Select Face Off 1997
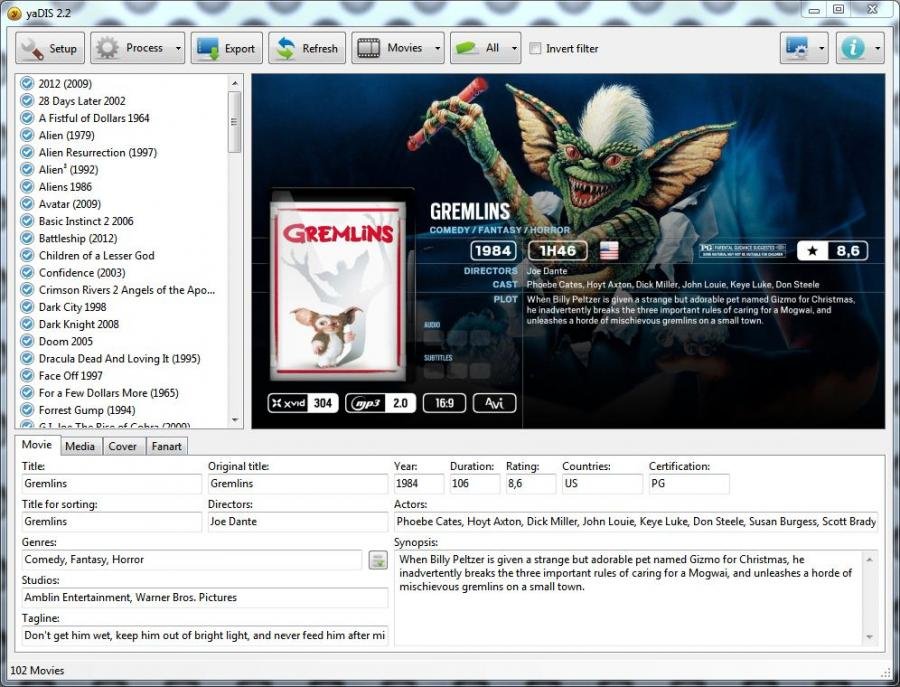 click(71, 376)
